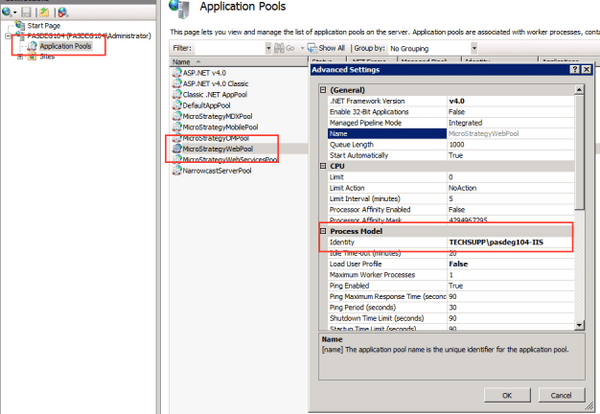Click the Identity value TECHSUPP\pasdeg104-IIS
Screen dimensions: 600x414
click(496, 242)
